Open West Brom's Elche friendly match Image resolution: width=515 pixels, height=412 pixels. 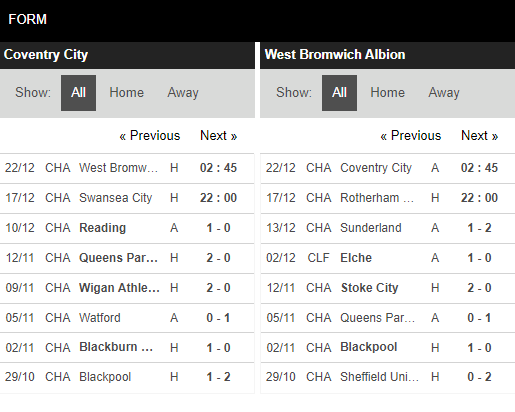pos(388,258)
